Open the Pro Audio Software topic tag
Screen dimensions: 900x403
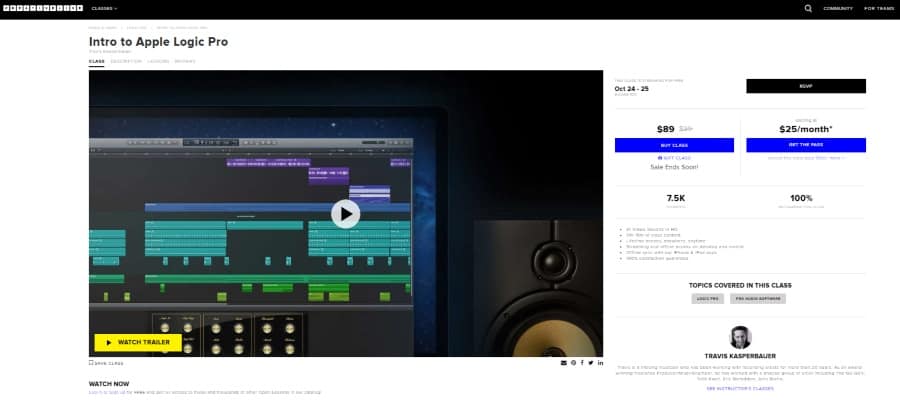pyautogui.click(x=758, y=299)
